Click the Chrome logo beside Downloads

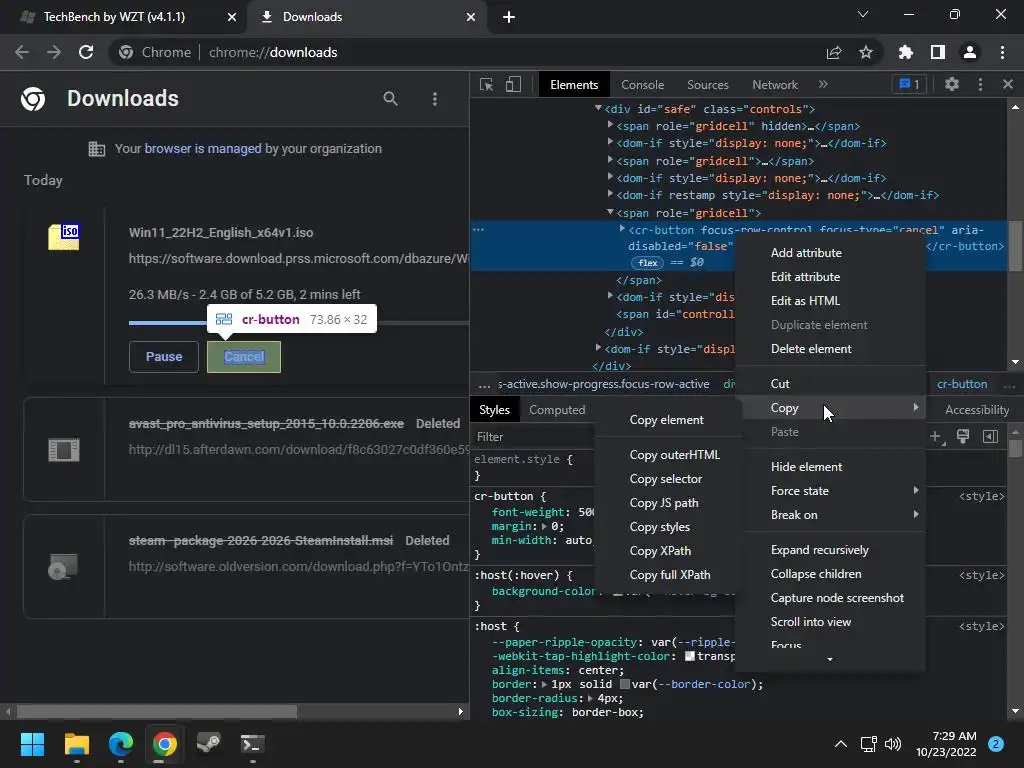pos(33,99)
